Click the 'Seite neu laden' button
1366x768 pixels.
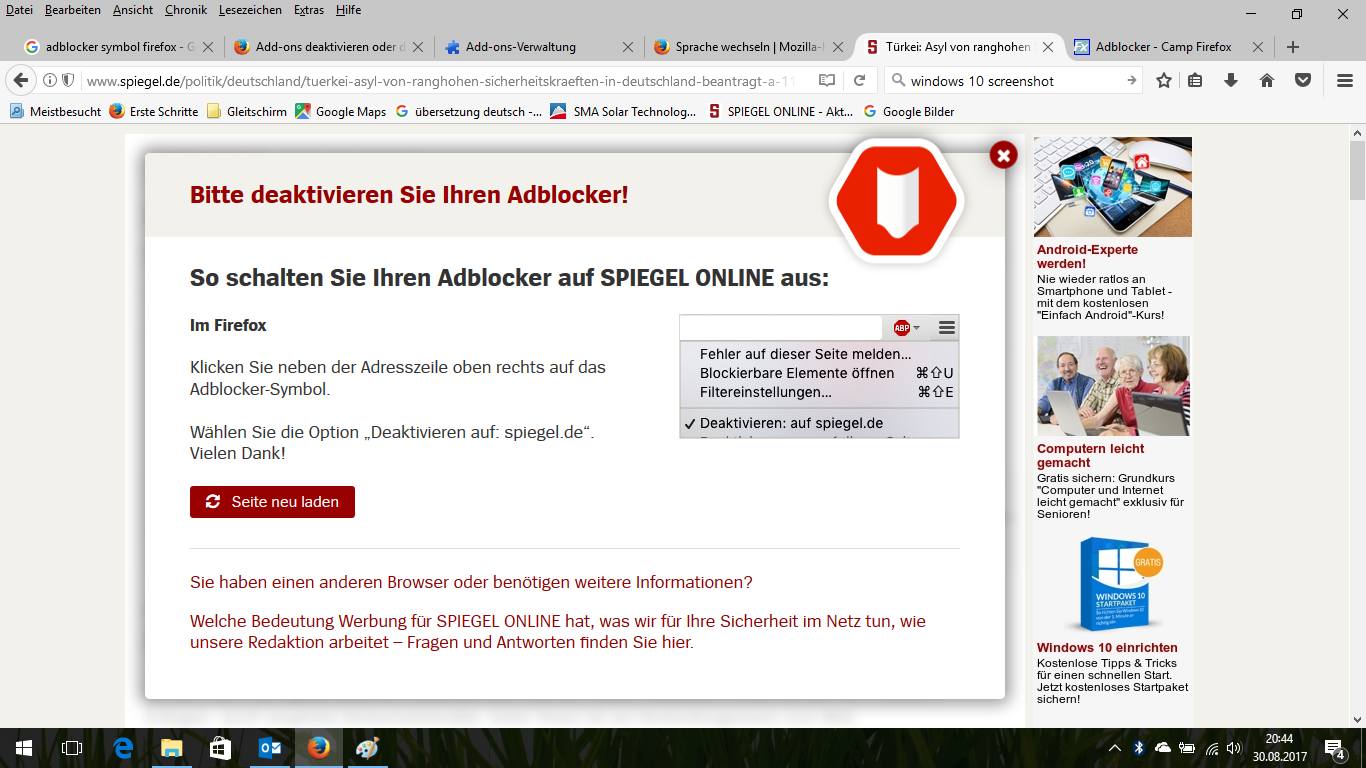(x=272, y=502)
